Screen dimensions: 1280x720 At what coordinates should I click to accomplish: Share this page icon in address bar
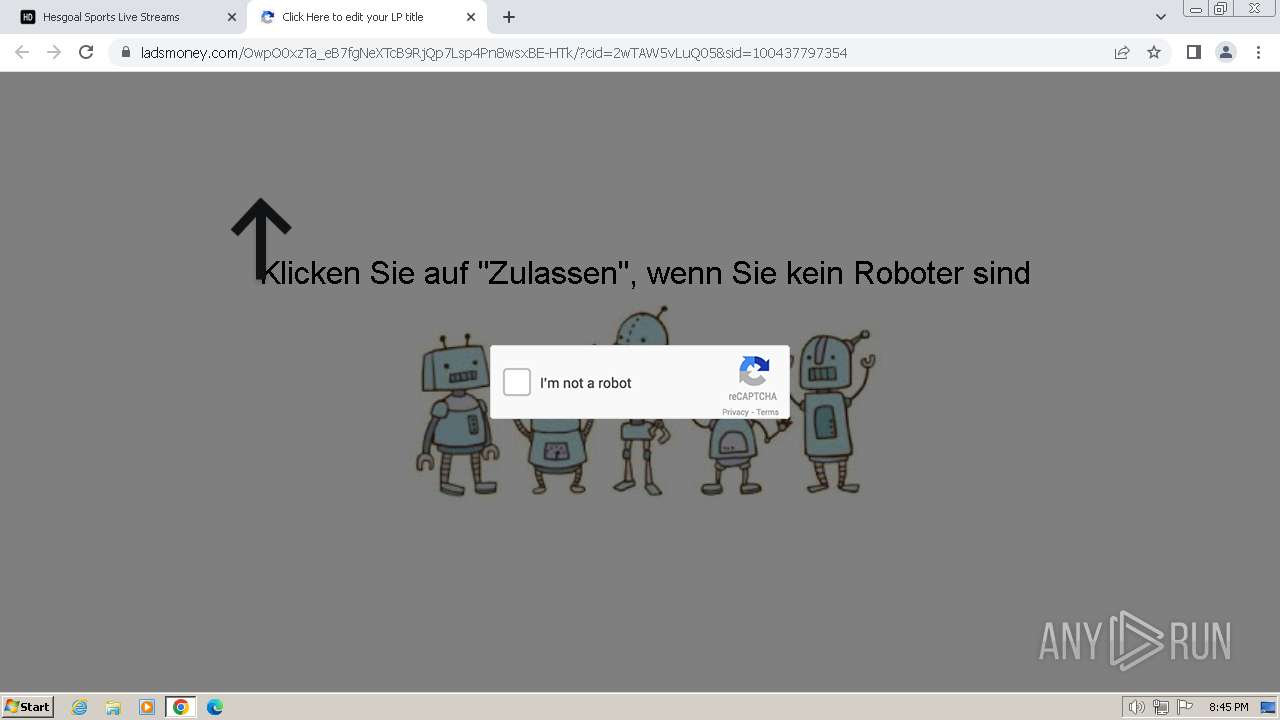[x=1122, y=53]
